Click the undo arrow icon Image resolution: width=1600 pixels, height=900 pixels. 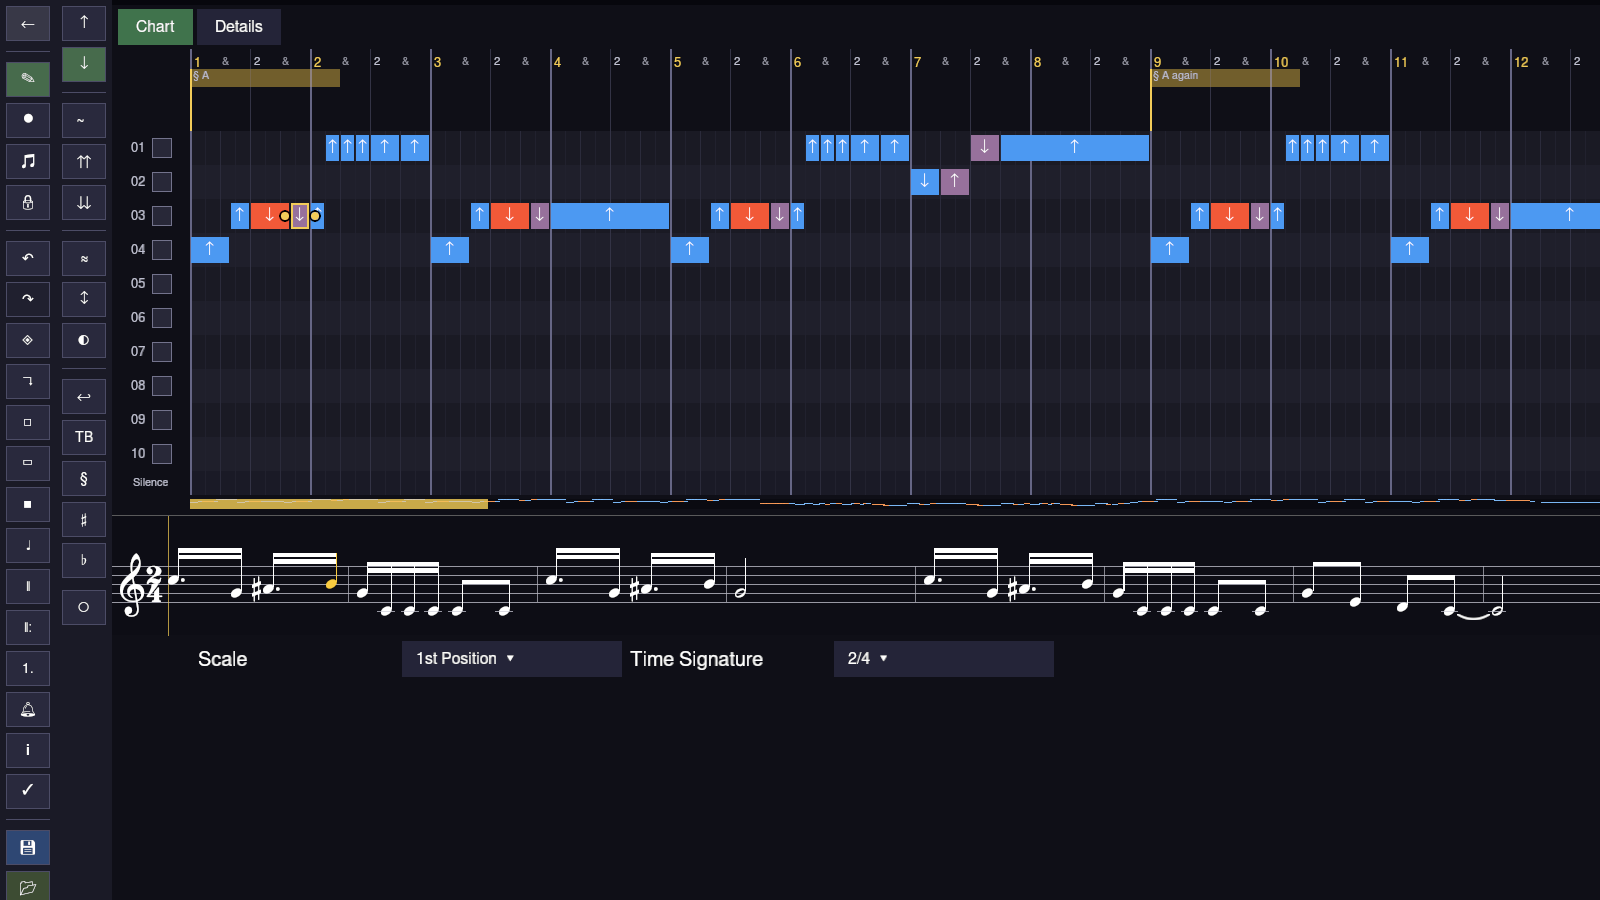click(x=28, y=258)
